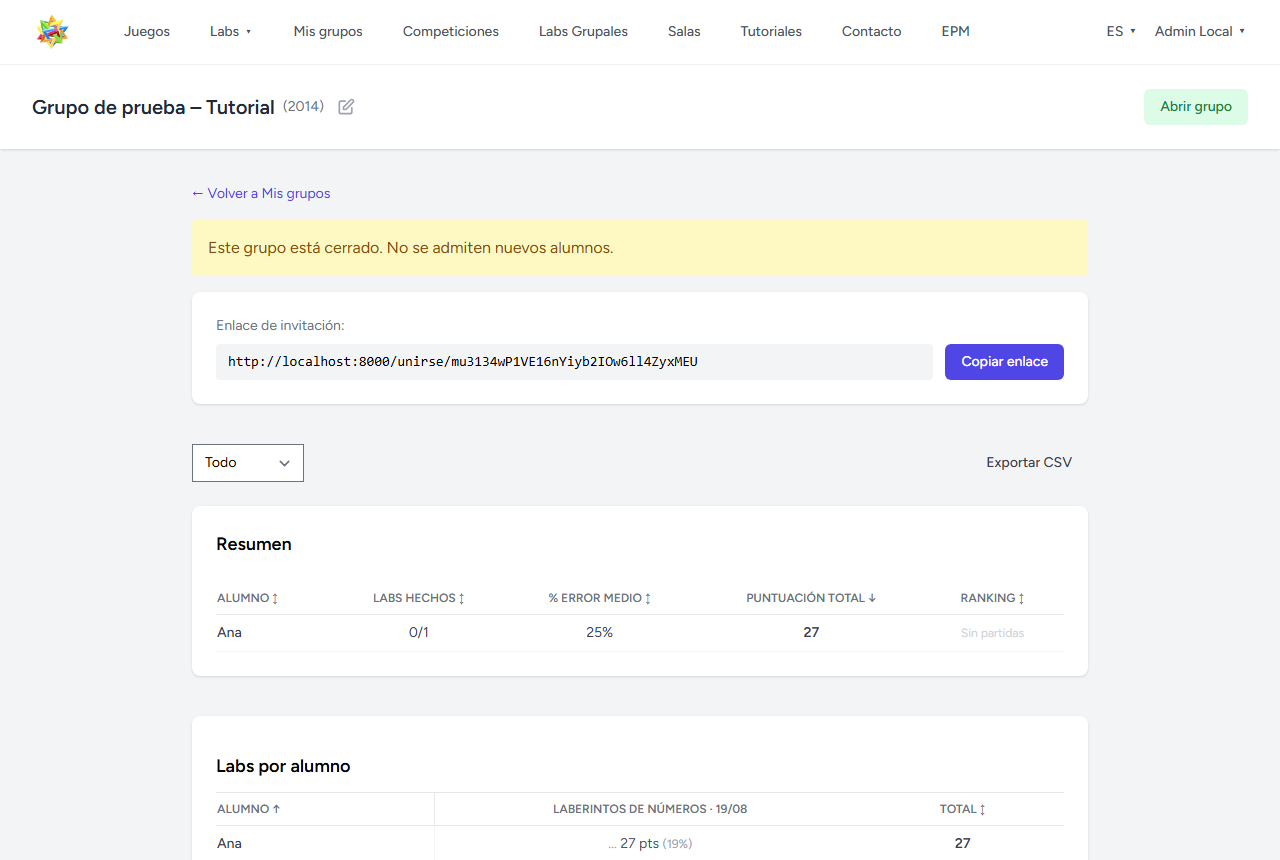Sort by Ranking column
The height and width of the screenshot is (860, 1280).
click(993, 598)
